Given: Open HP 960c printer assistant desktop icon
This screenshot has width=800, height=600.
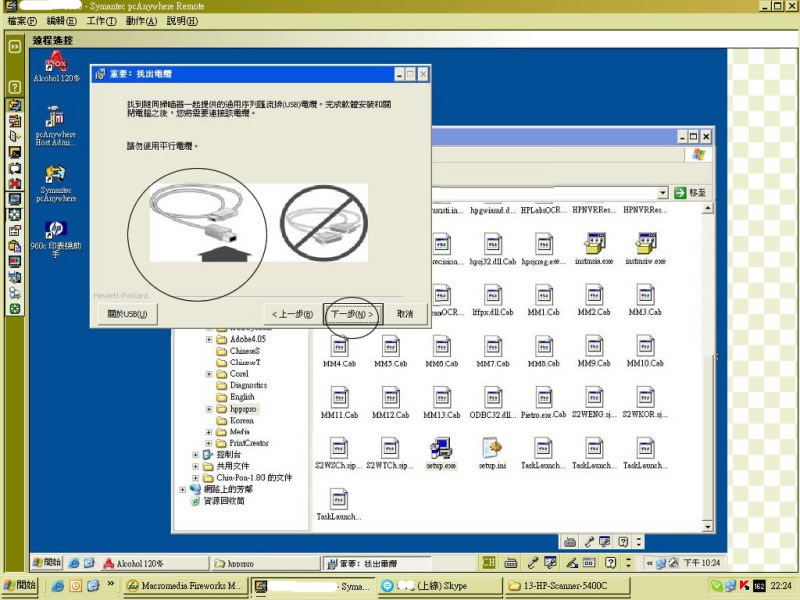Looking at the screenshot, I should pyautogui.click(x=56, y=239).
